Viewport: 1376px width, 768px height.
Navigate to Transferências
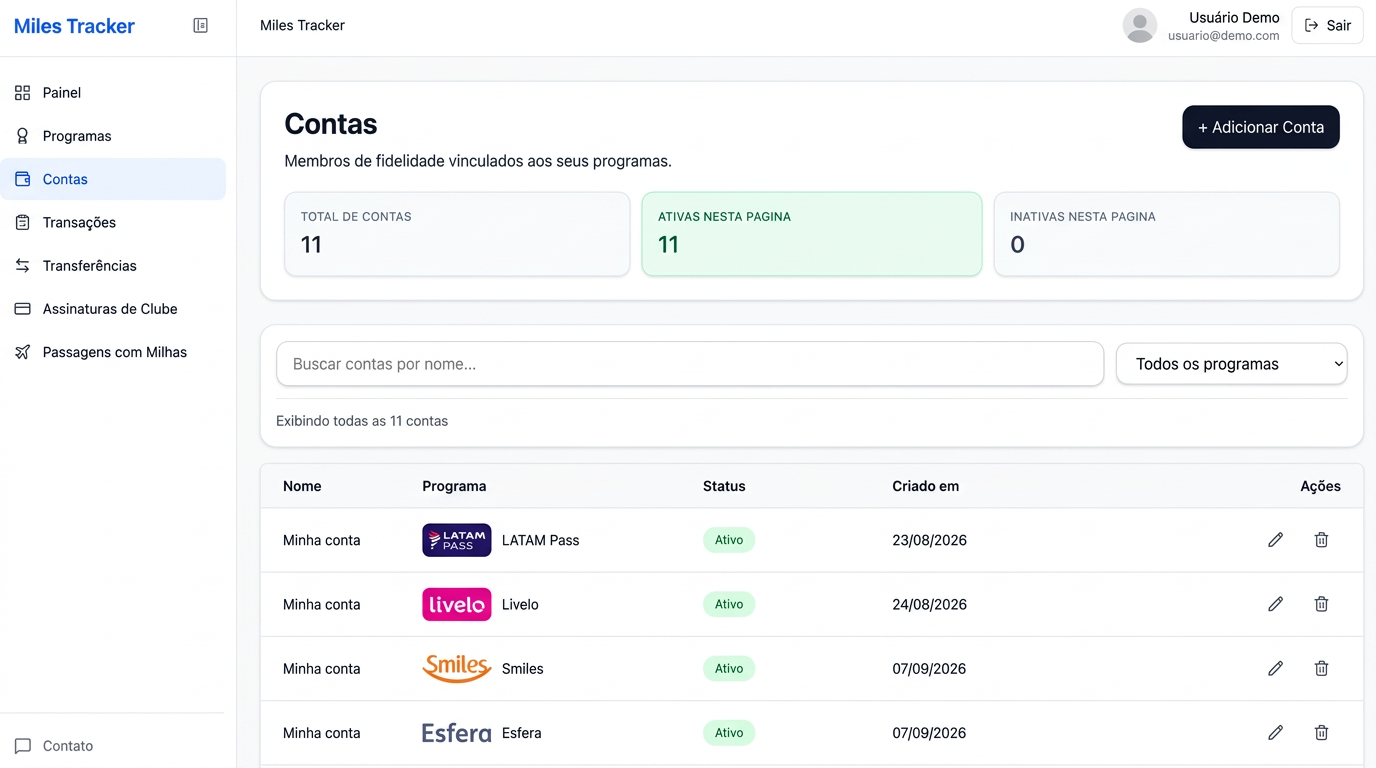tap(113, 266)
